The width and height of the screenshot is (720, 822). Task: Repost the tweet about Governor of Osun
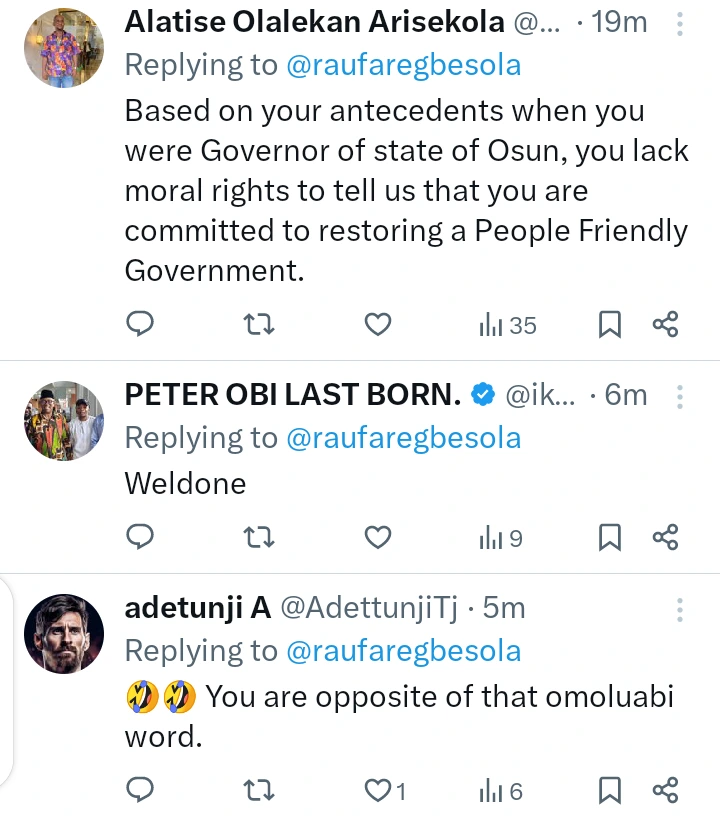(259, 324)
